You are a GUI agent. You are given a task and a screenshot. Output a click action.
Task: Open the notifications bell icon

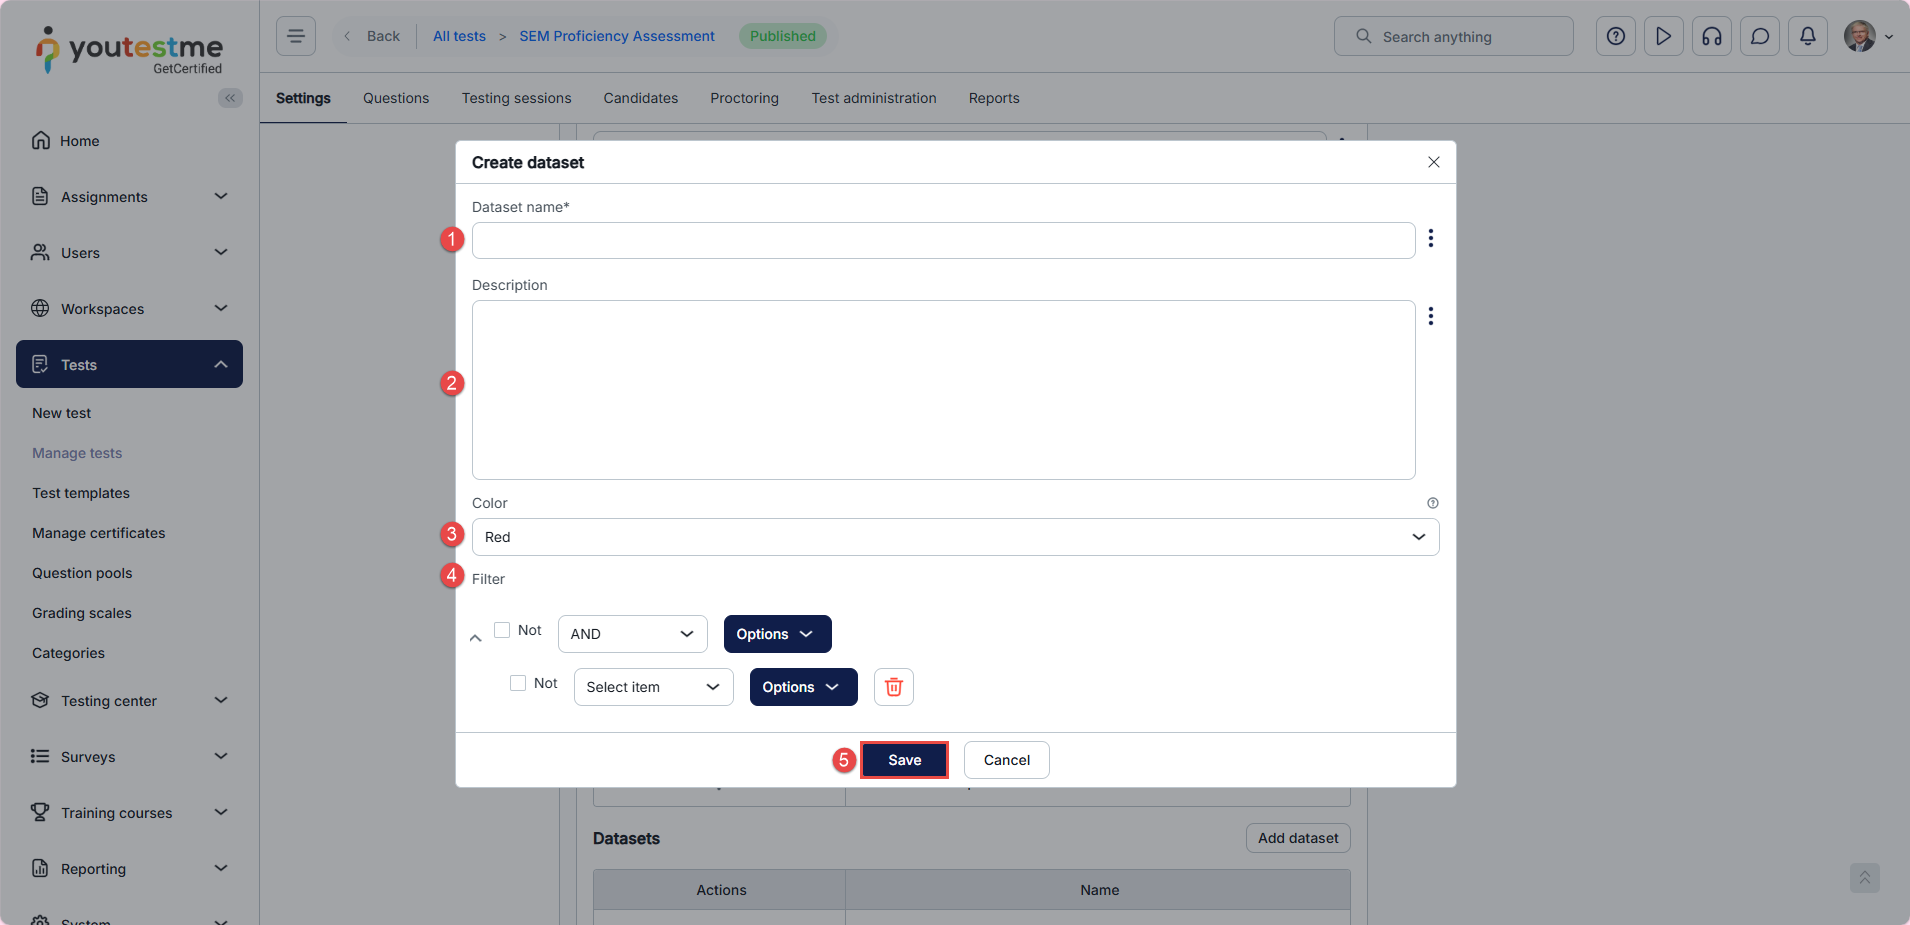click(1807, 36)
